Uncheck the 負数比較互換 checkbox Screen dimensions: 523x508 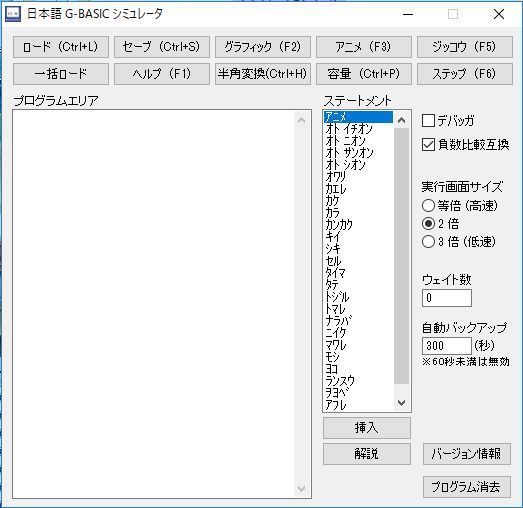pos(428,145)
